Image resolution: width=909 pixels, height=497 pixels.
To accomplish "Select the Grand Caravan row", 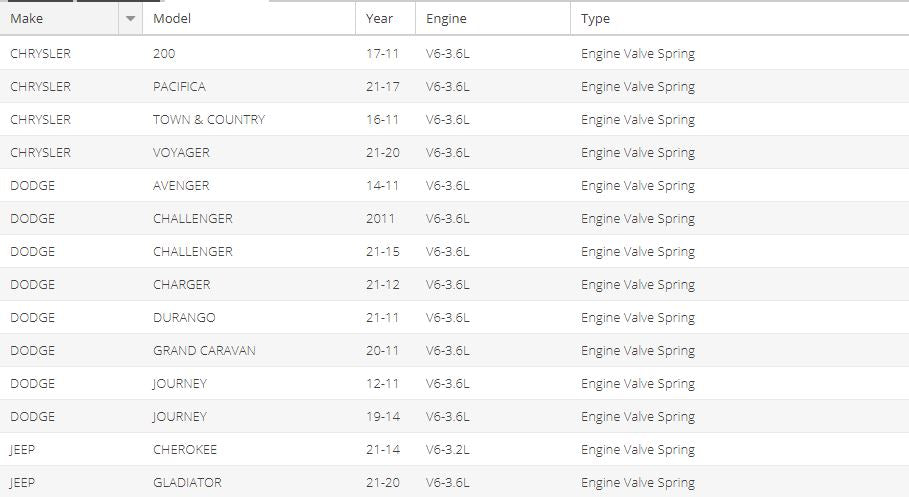I will pos(454,351).
